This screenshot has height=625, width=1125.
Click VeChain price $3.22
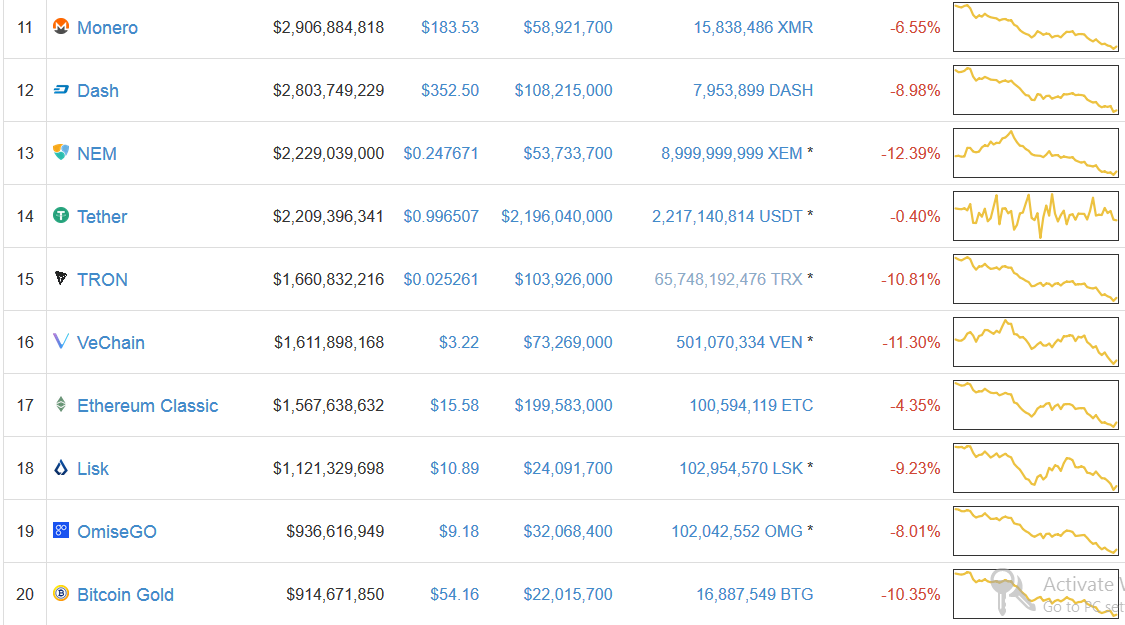pos(459,343)
